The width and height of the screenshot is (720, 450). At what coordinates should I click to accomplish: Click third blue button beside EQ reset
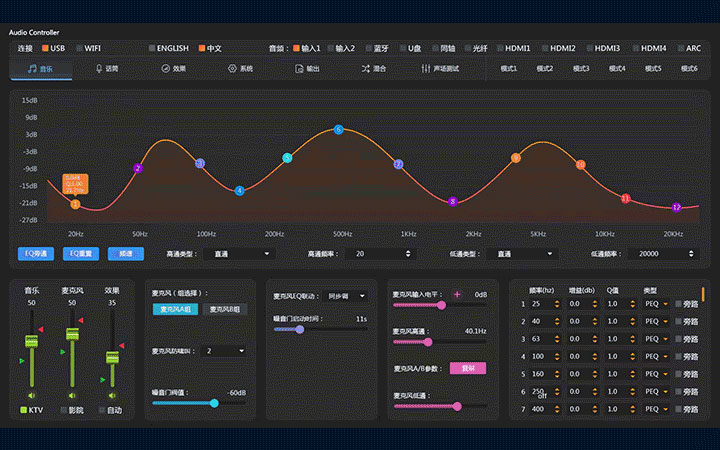click(126, 253)
